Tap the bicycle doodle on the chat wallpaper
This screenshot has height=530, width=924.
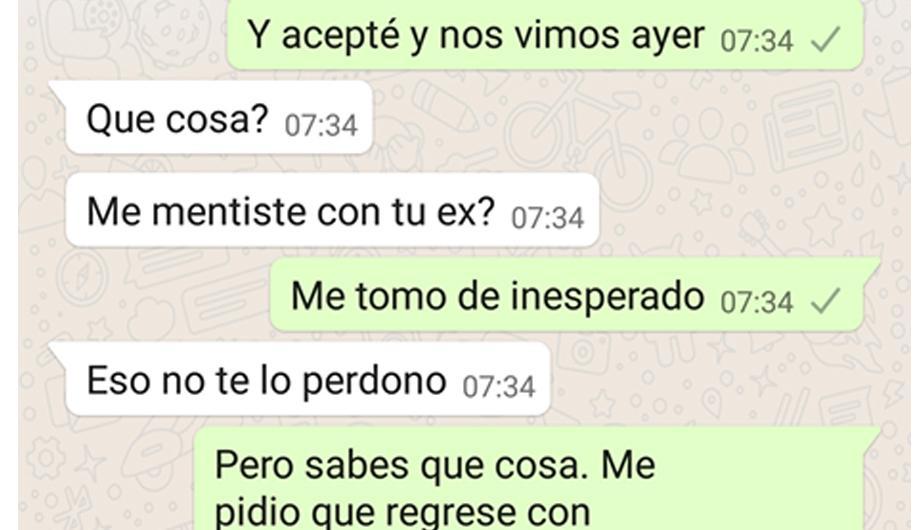tap(580, 139)
